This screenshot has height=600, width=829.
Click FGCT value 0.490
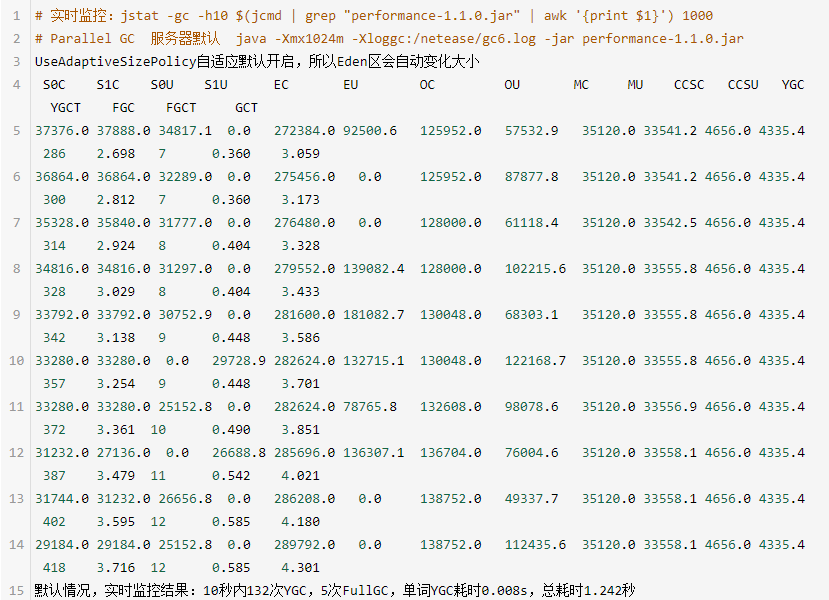pyautogui.click(x=231, y=430)
